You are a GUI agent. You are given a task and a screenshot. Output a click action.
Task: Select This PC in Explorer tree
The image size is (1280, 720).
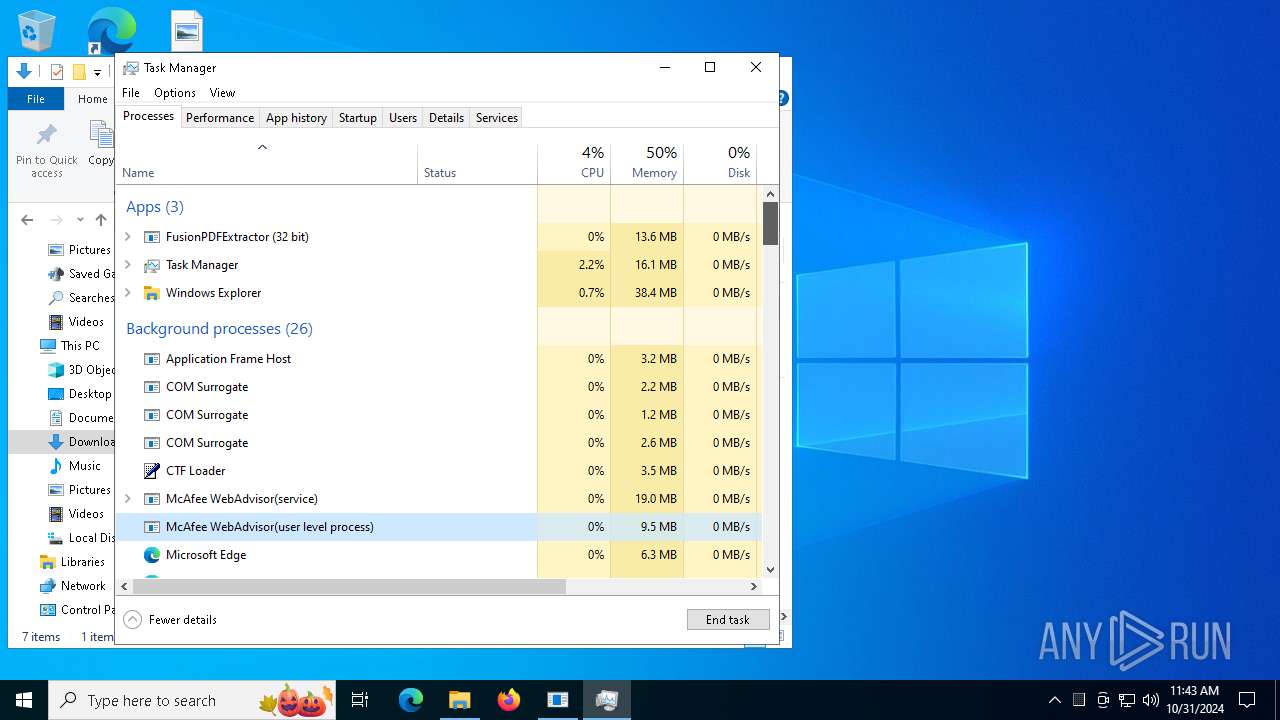tap(80, 346)
